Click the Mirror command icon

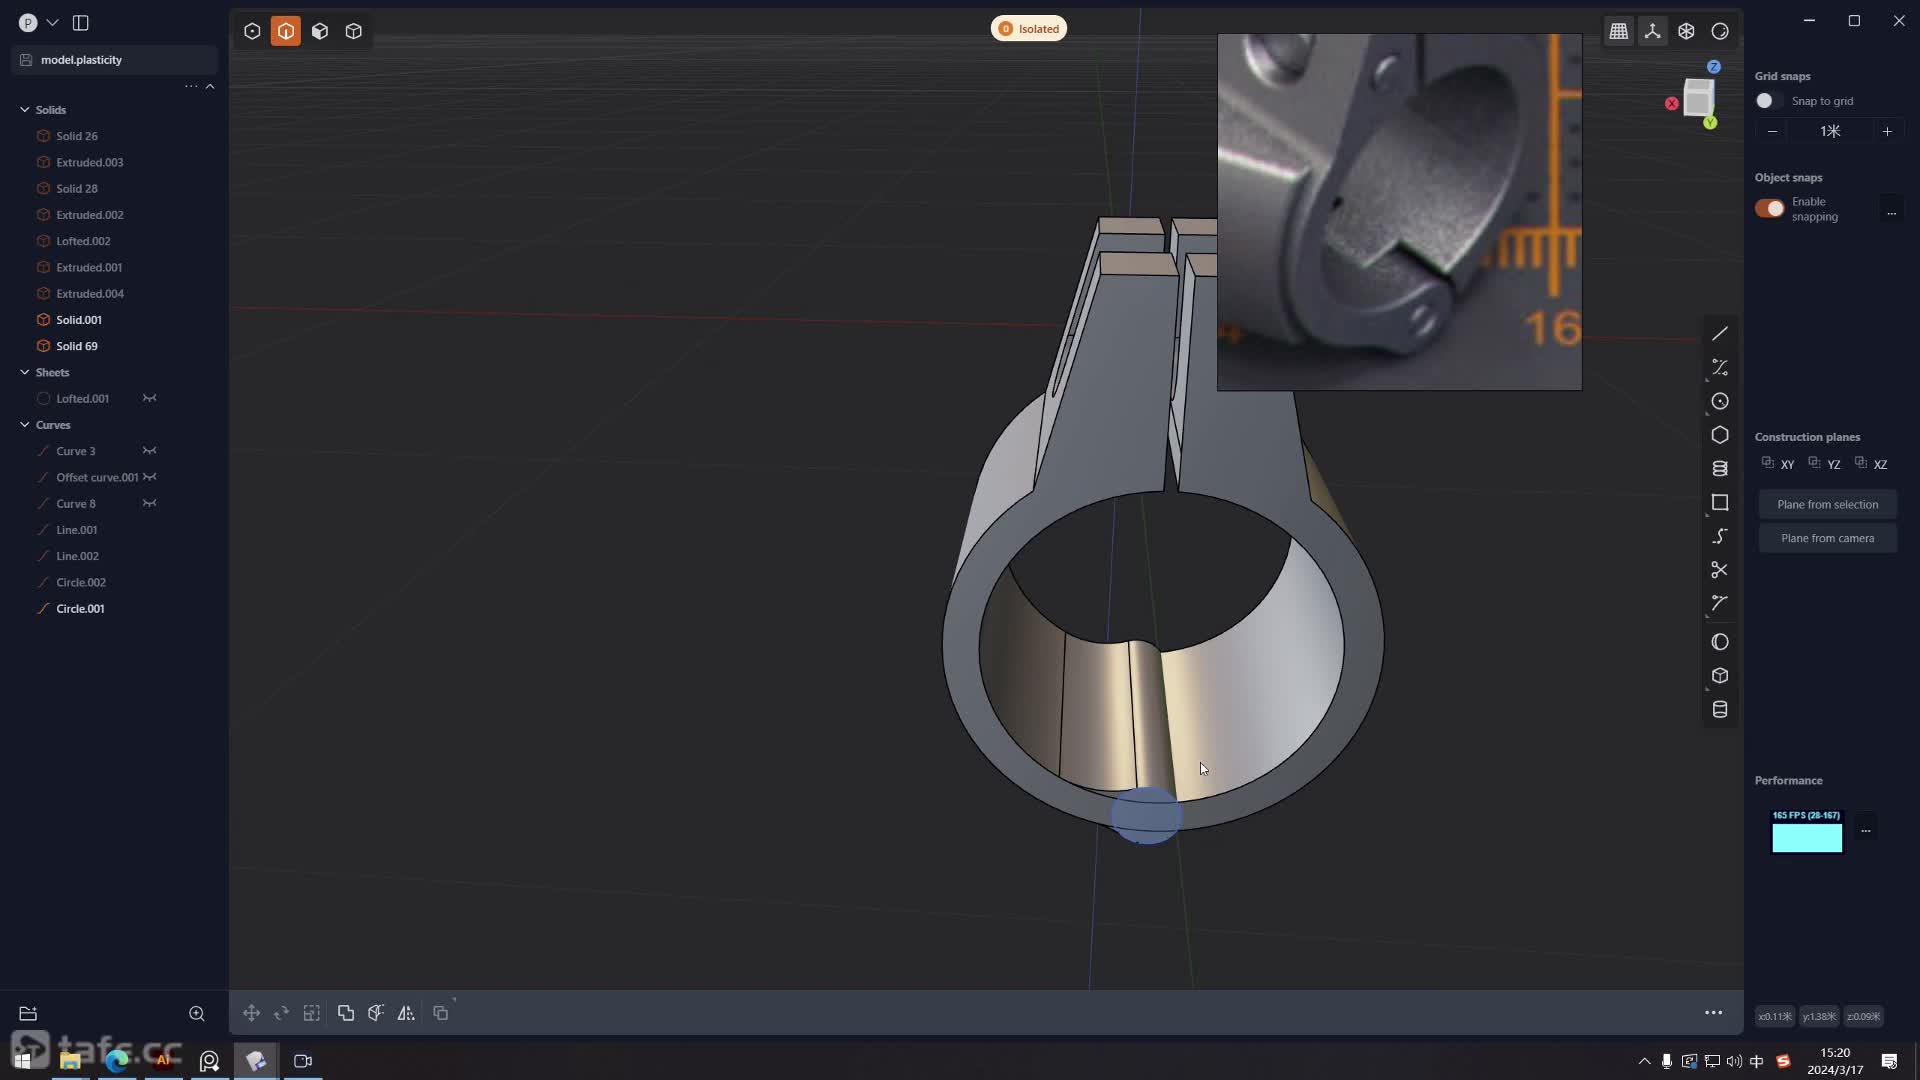tap(406, 1013)
